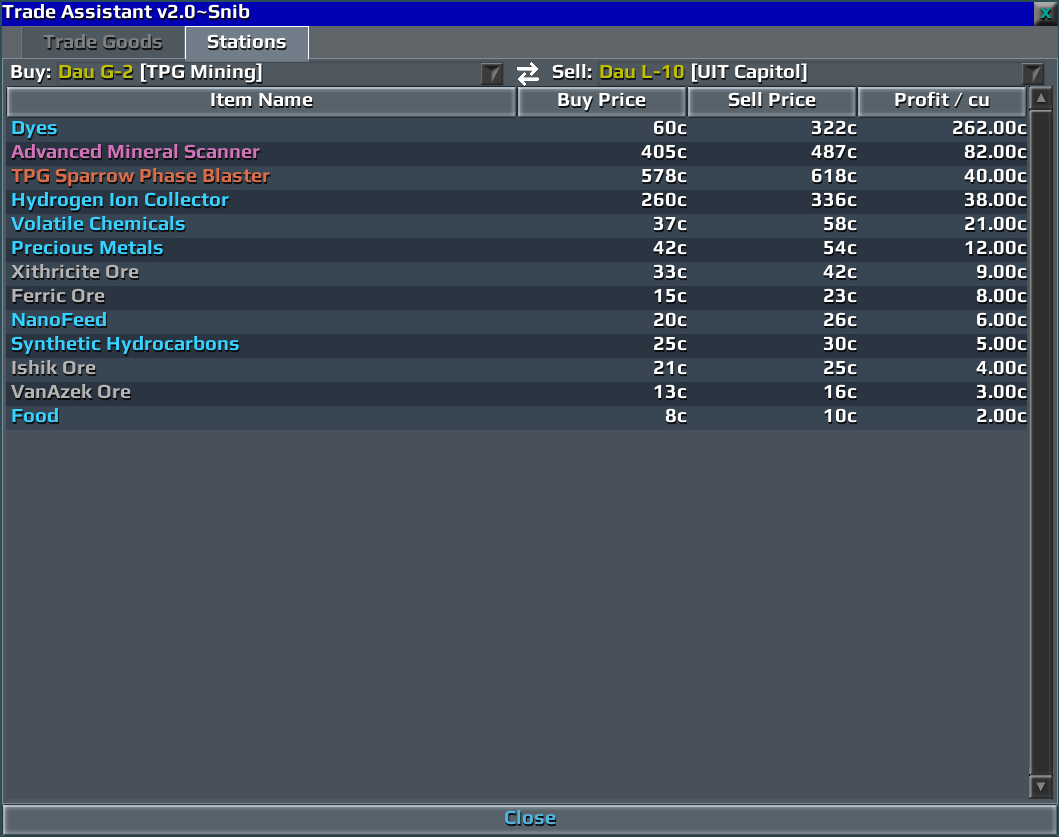
Task: Sort by Item Name column header
Action: [x=261, y=101]
